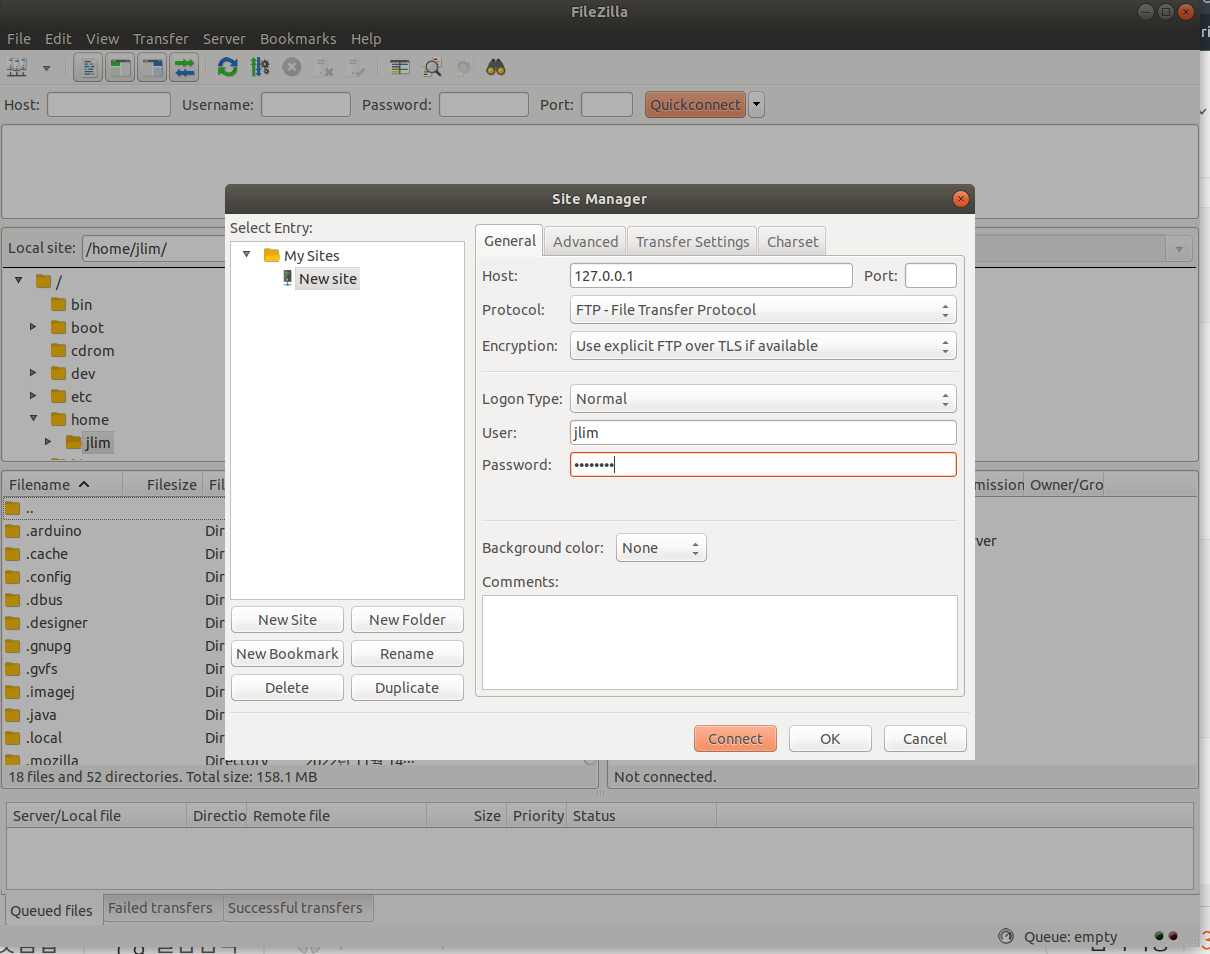1210x954 pixels.
Task: Click the .dbus folder icon
Action: pyautogui.click(x=13, y=600)
